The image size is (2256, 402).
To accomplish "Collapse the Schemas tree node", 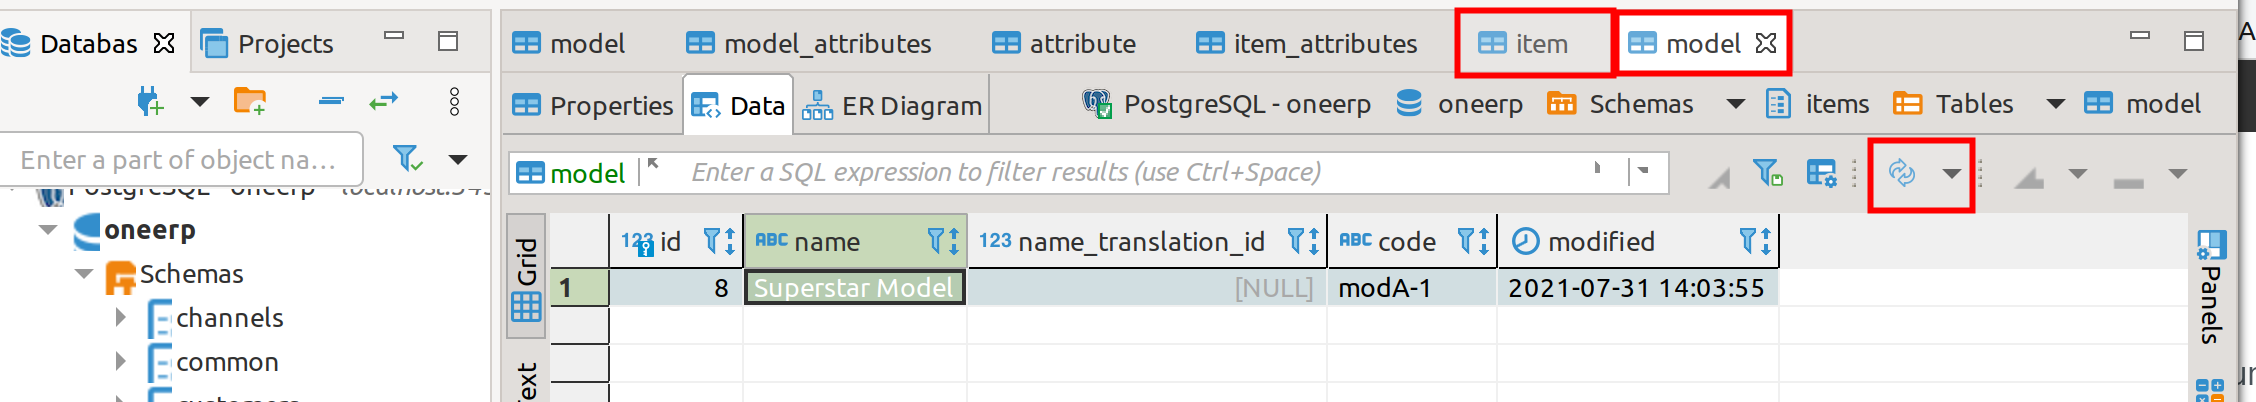I will 84,274.
